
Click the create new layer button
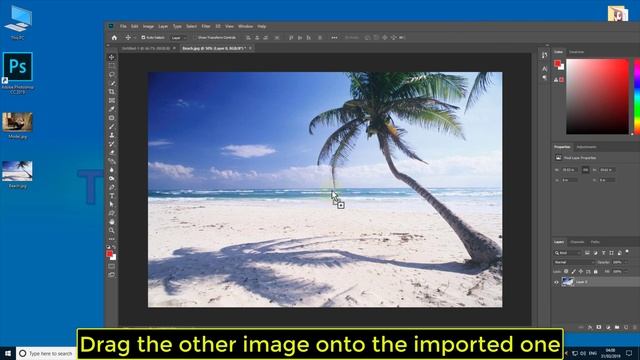tap(626, 327)
